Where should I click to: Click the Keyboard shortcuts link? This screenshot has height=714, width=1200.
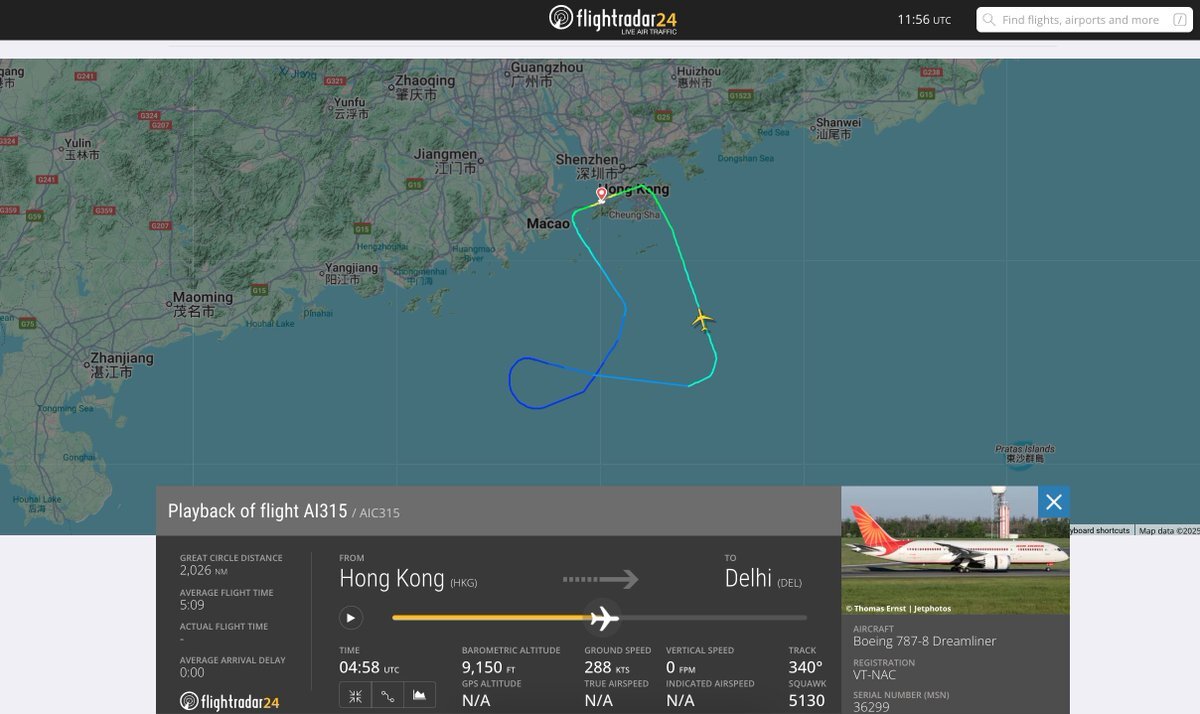(x=1099, y=530)
